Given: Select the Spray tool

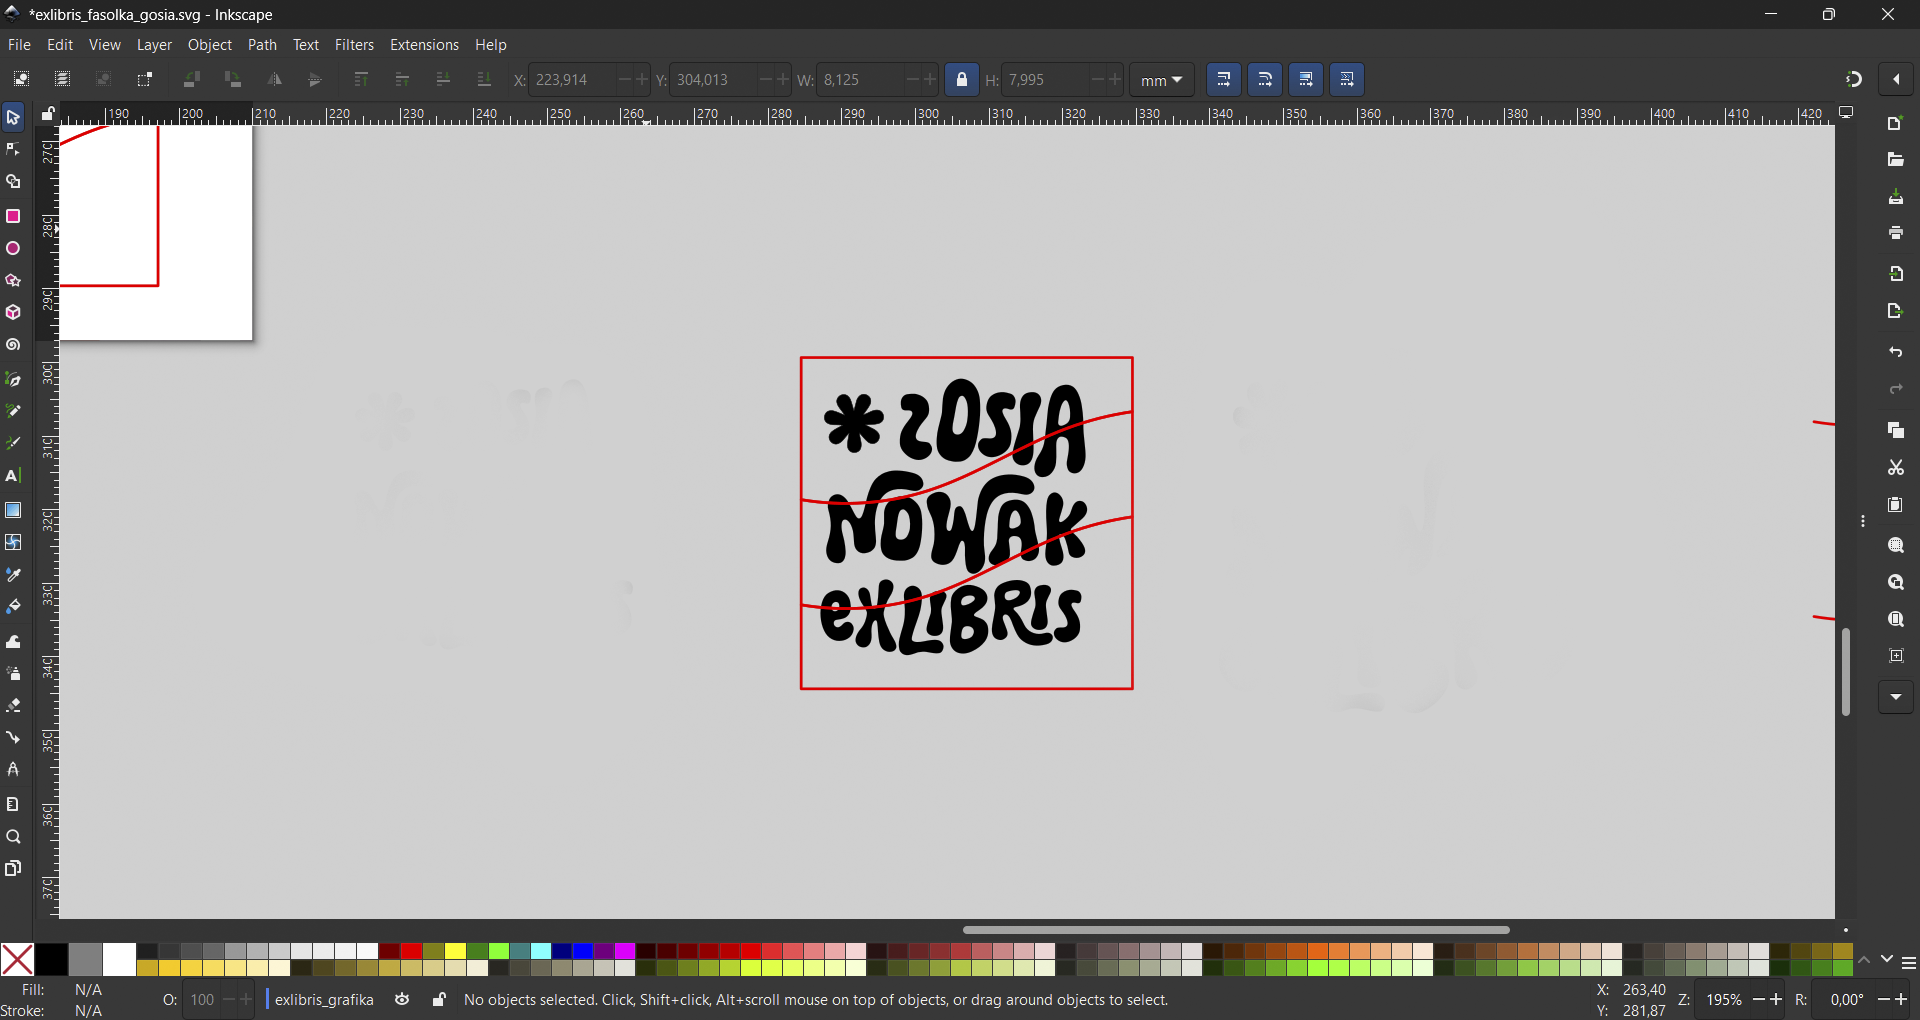Looking at the screenshot, I should click(x=13, y=673).
